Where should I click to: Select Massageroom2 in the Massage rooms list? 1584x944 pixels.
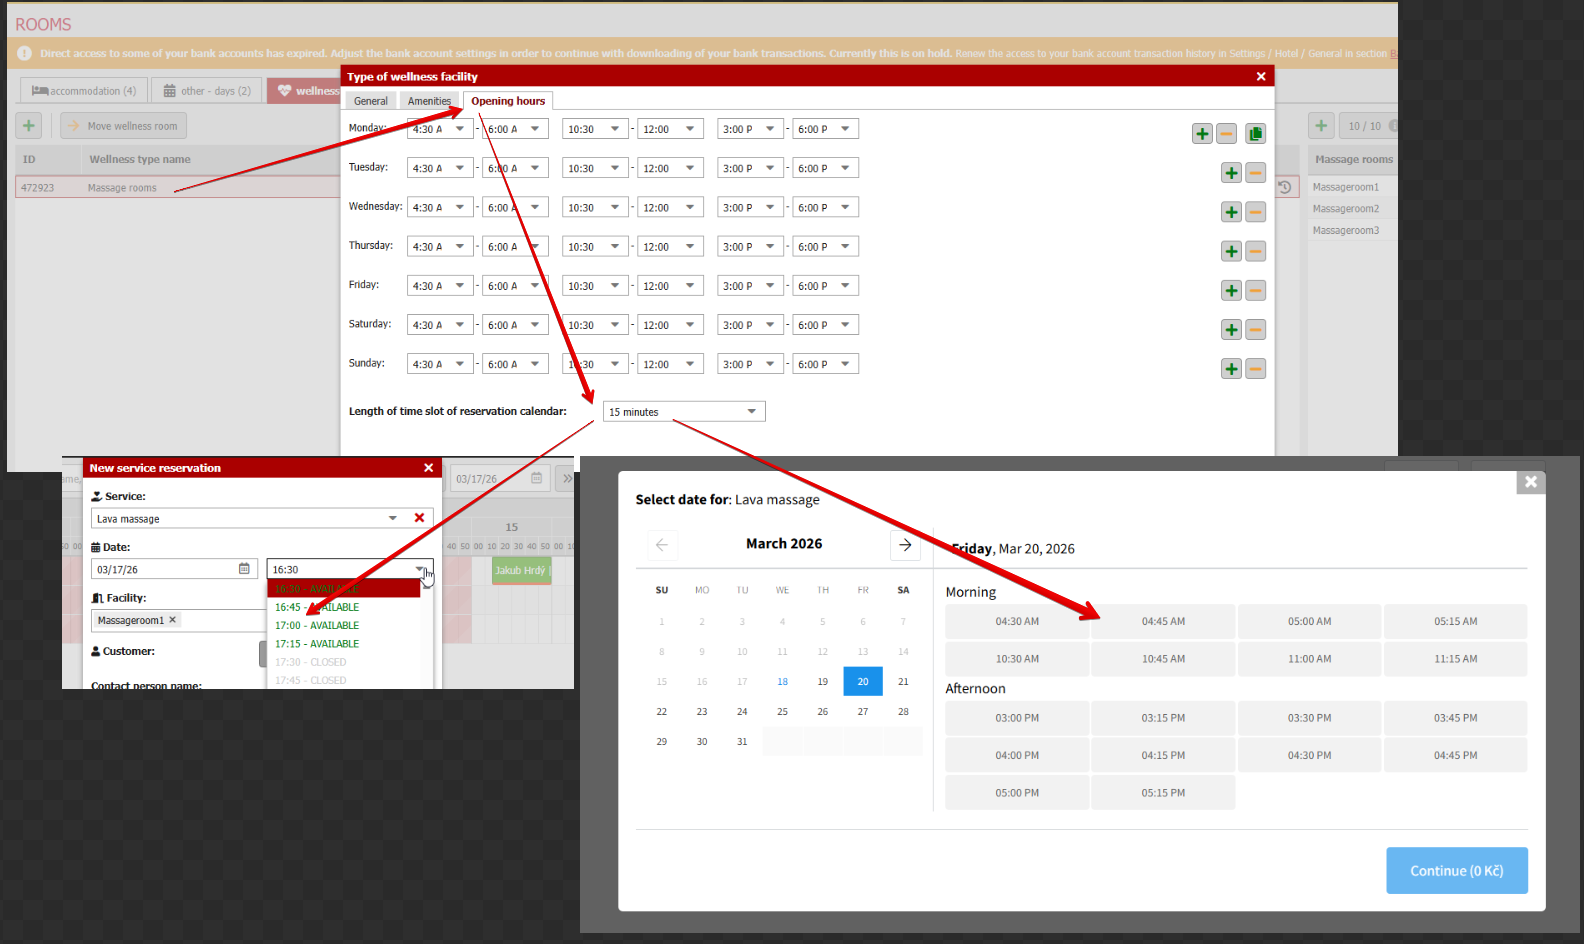pos(1345,209)
